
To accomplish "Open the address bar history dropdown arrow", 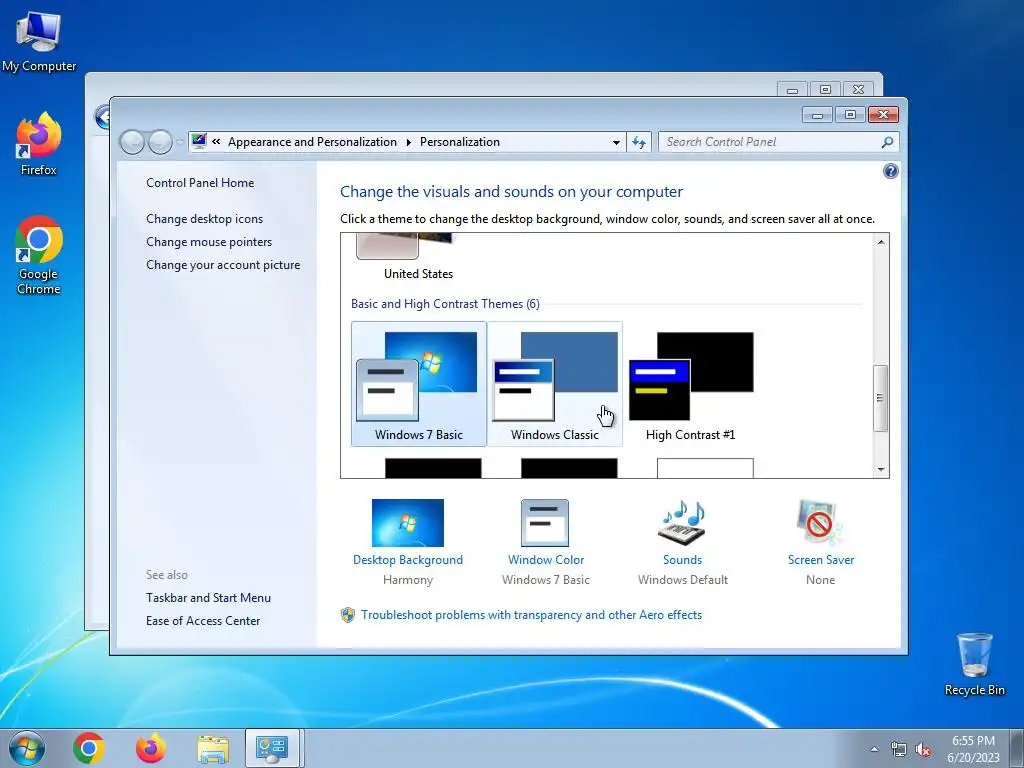I will coord(616,142).
